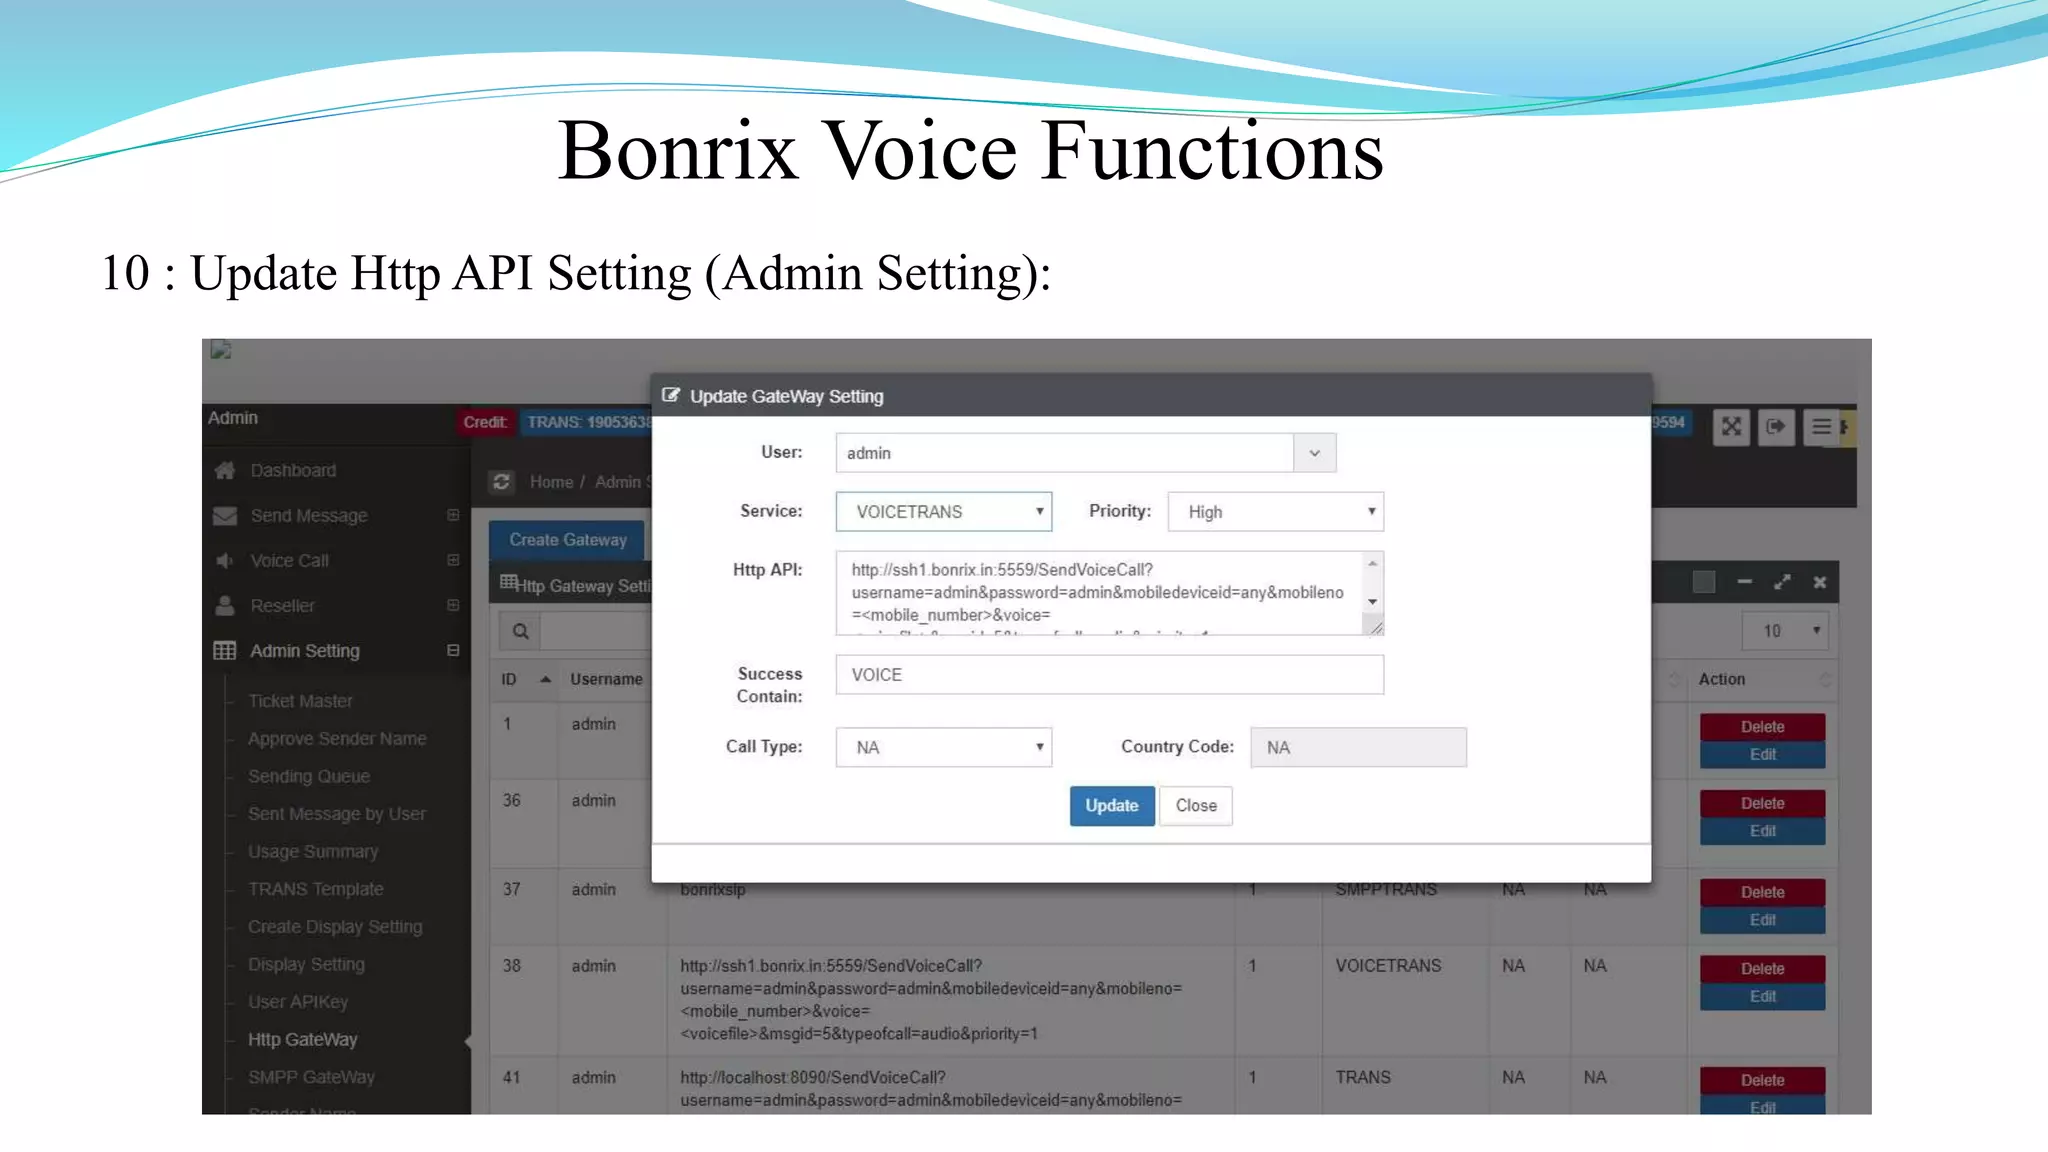The width and height of the screenshot is (2048, 1152).
Task: Open the Call Type dropdown showing NA
Action: point(944,747)
